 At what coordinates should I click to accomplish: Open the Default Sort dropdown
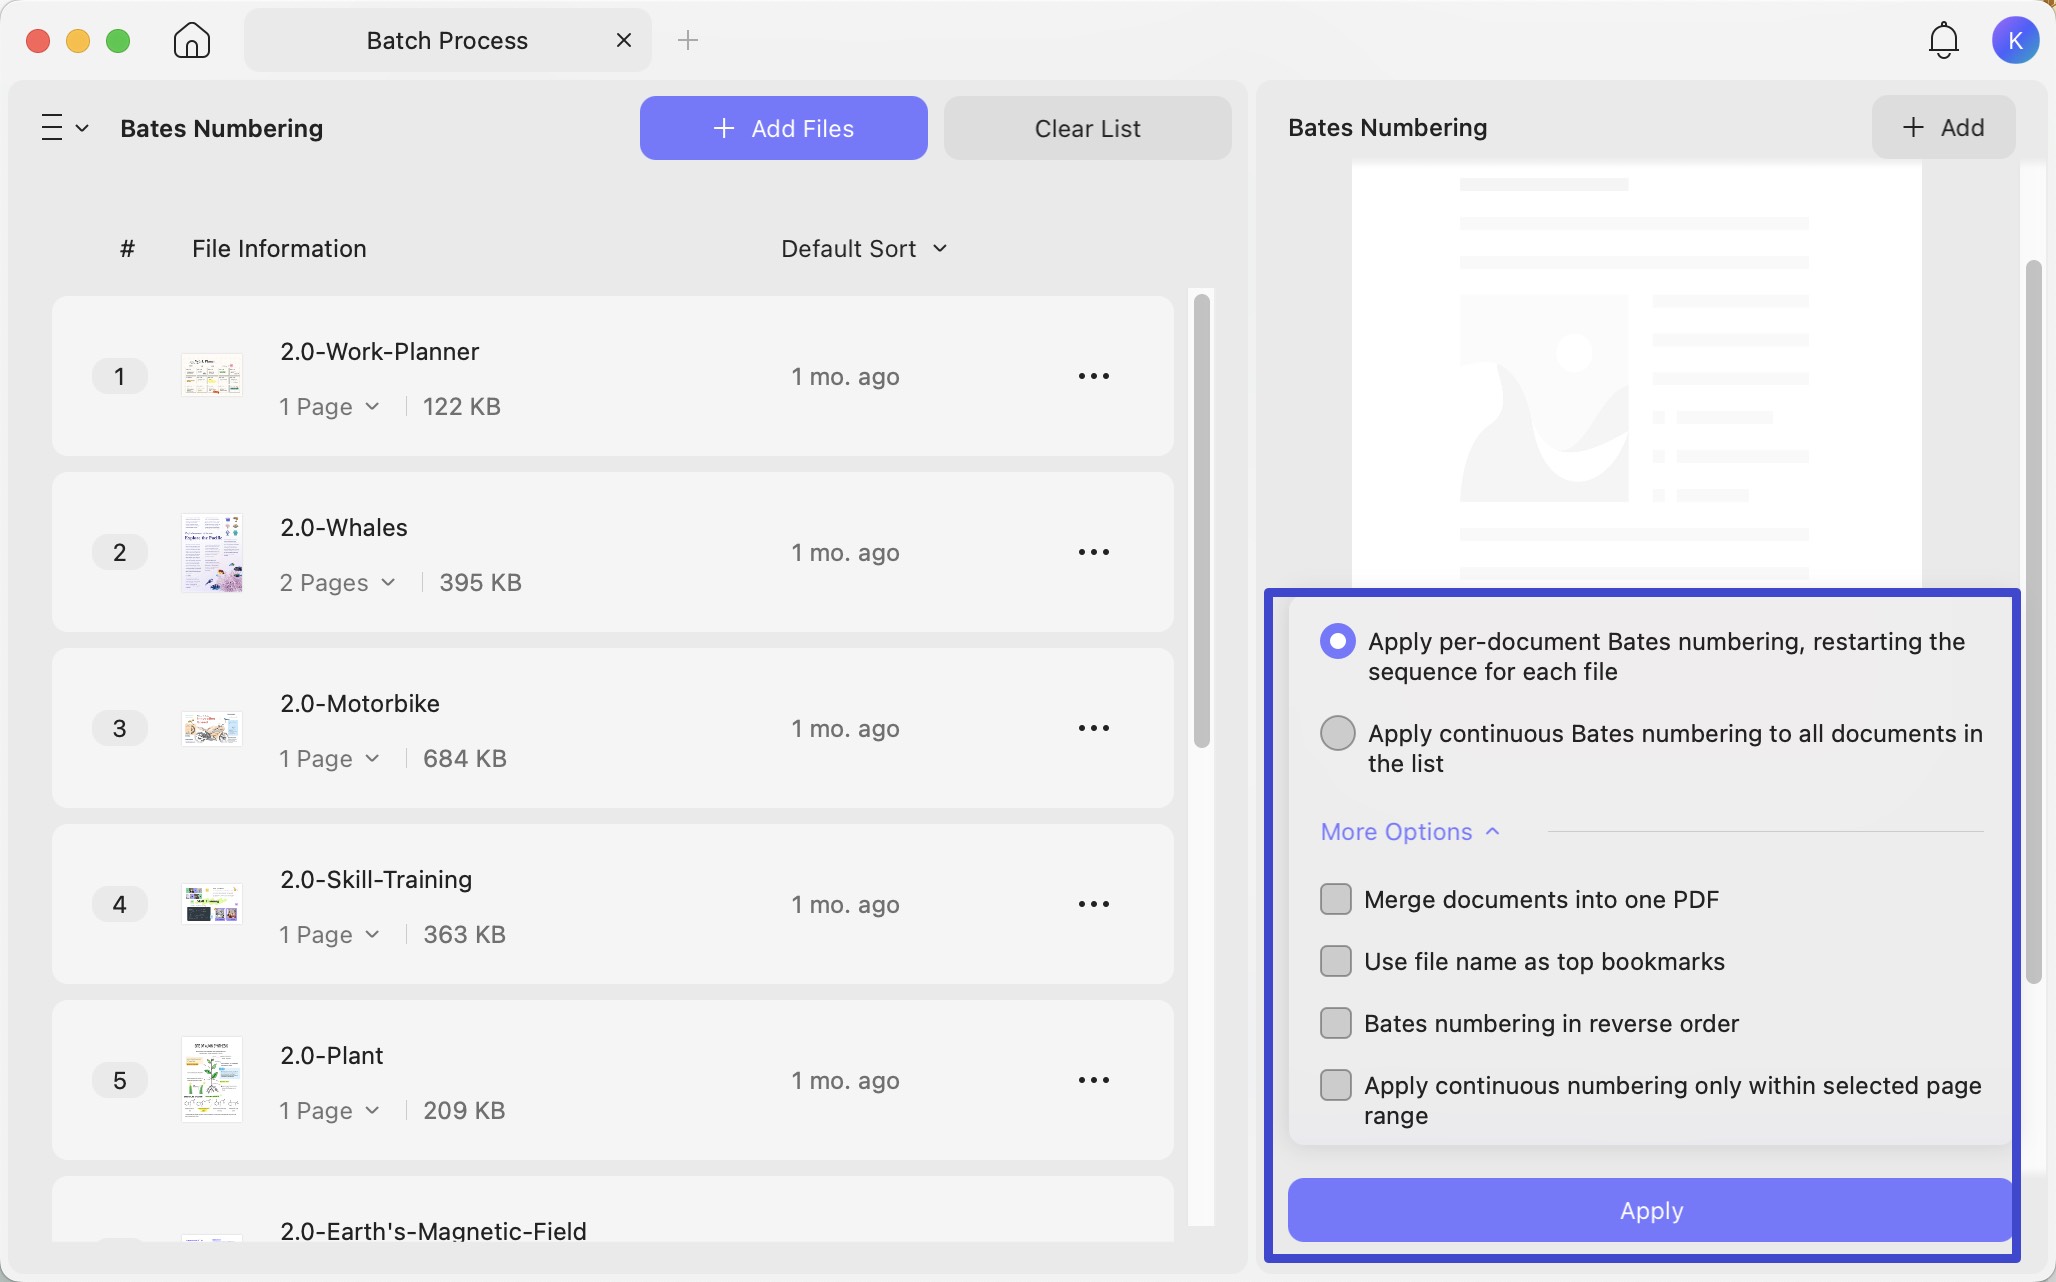point(864,248)
